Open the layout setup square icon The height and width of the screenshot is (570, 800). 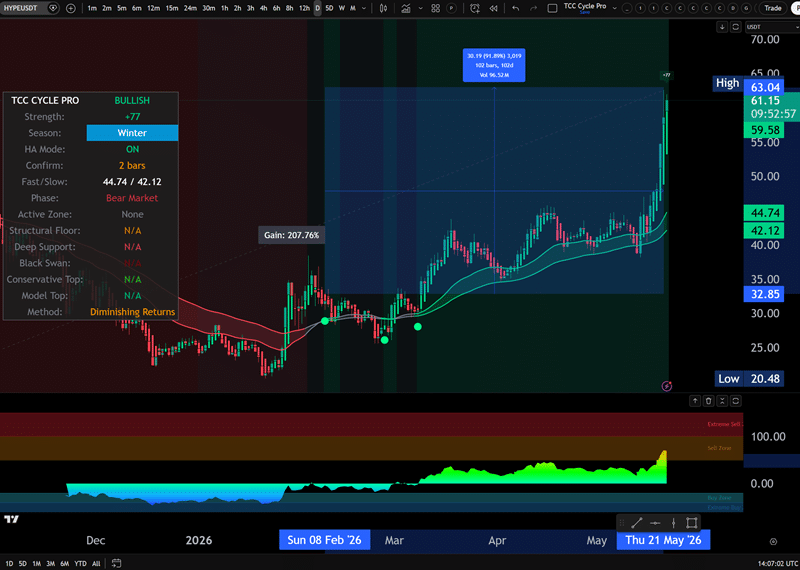coord(552,8)
